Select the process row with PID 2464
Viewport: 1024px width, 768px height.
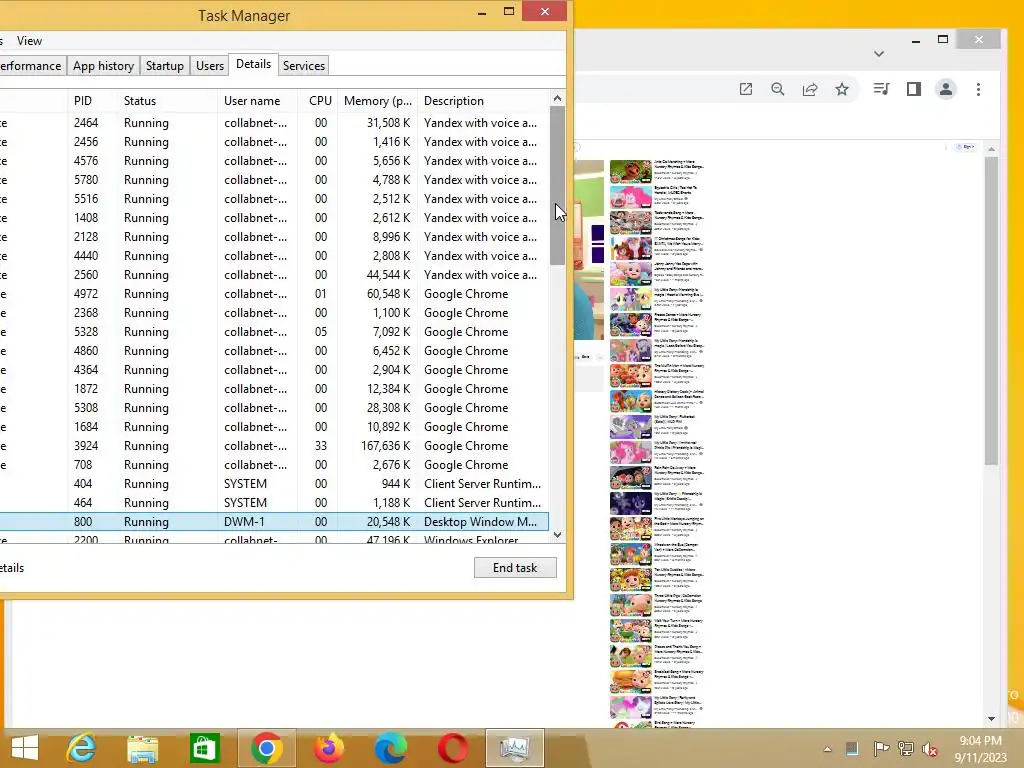coord(274,123)
